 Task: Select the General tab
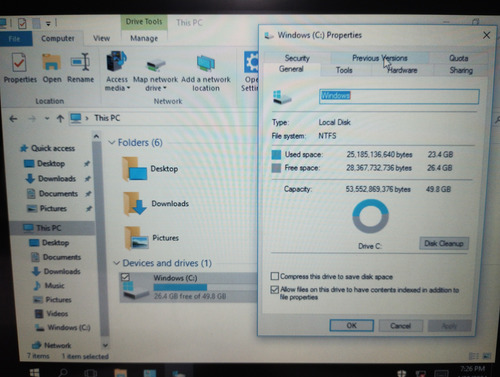pos(291,69)
